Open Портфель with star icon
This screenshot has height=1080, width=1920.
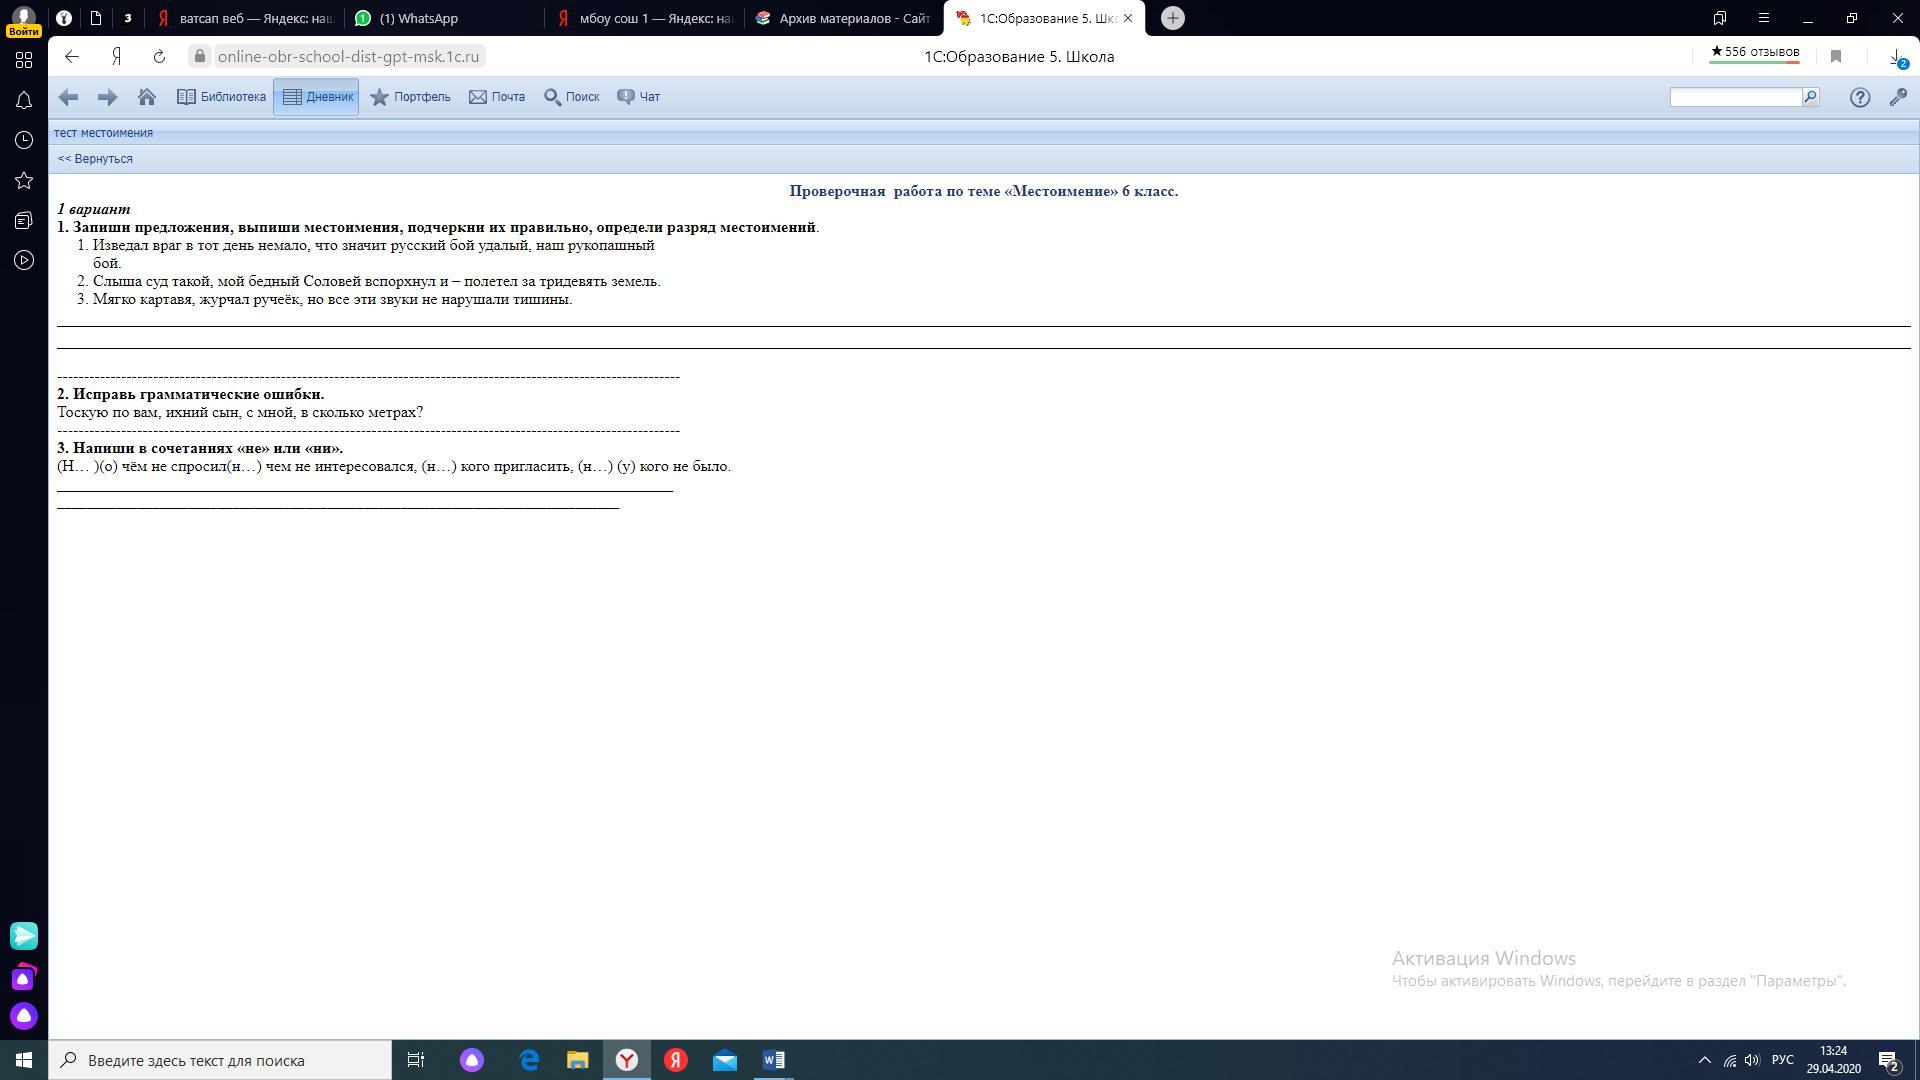[x=410, y=97]
